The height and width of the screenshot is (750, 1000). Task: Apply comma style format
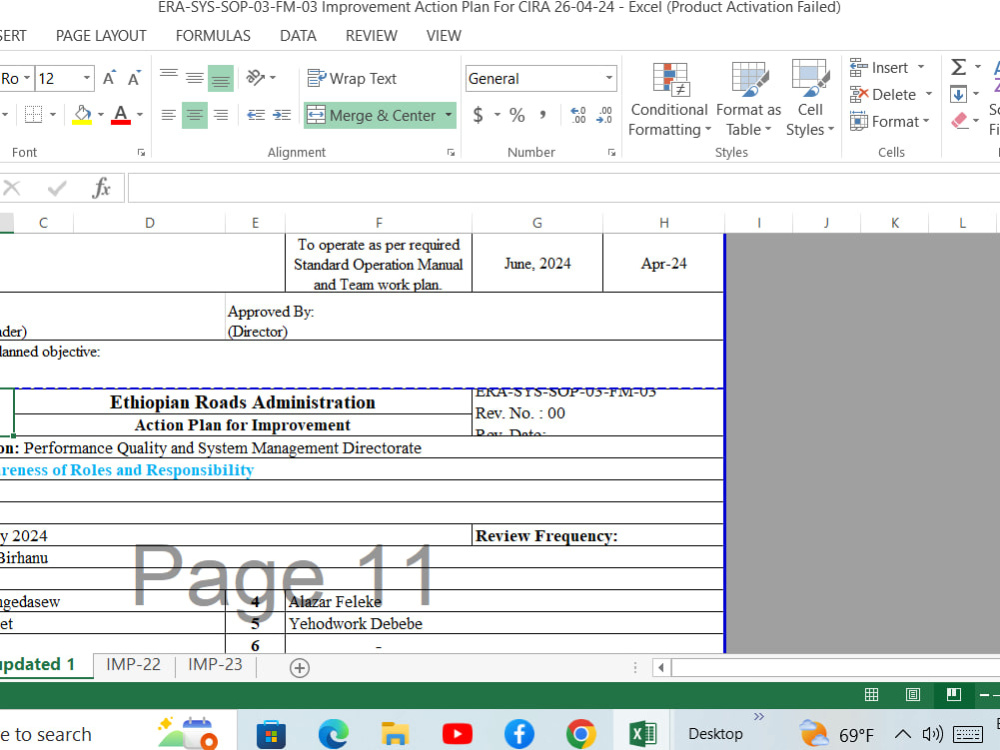543,115
